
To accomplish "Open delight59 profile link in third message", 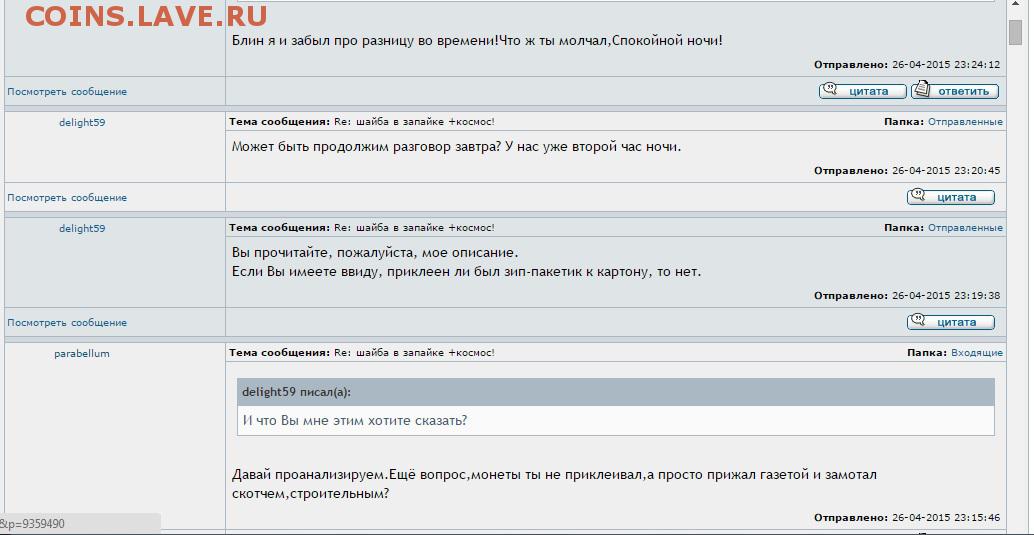I will (82, 228).
